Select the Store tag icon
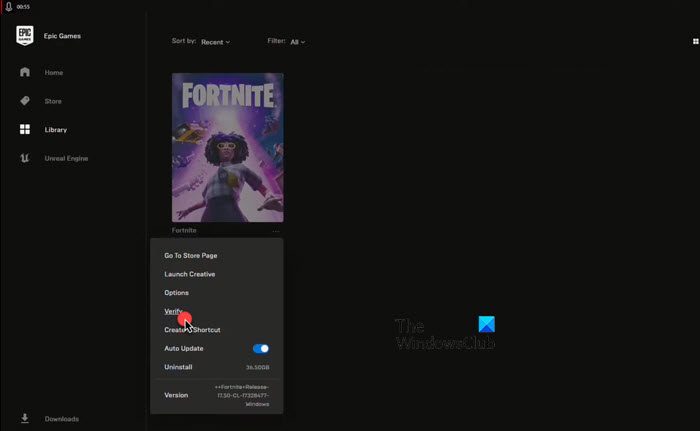Viewport: 700px width, 431px height. click(x=25, y=100)
